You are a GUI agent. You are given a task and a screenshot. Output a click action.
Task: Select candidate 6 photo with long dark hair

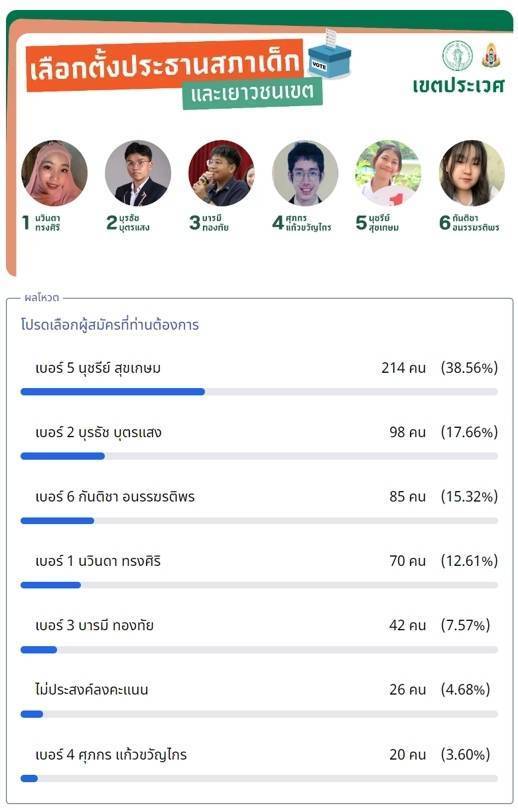tap(472, 173)
